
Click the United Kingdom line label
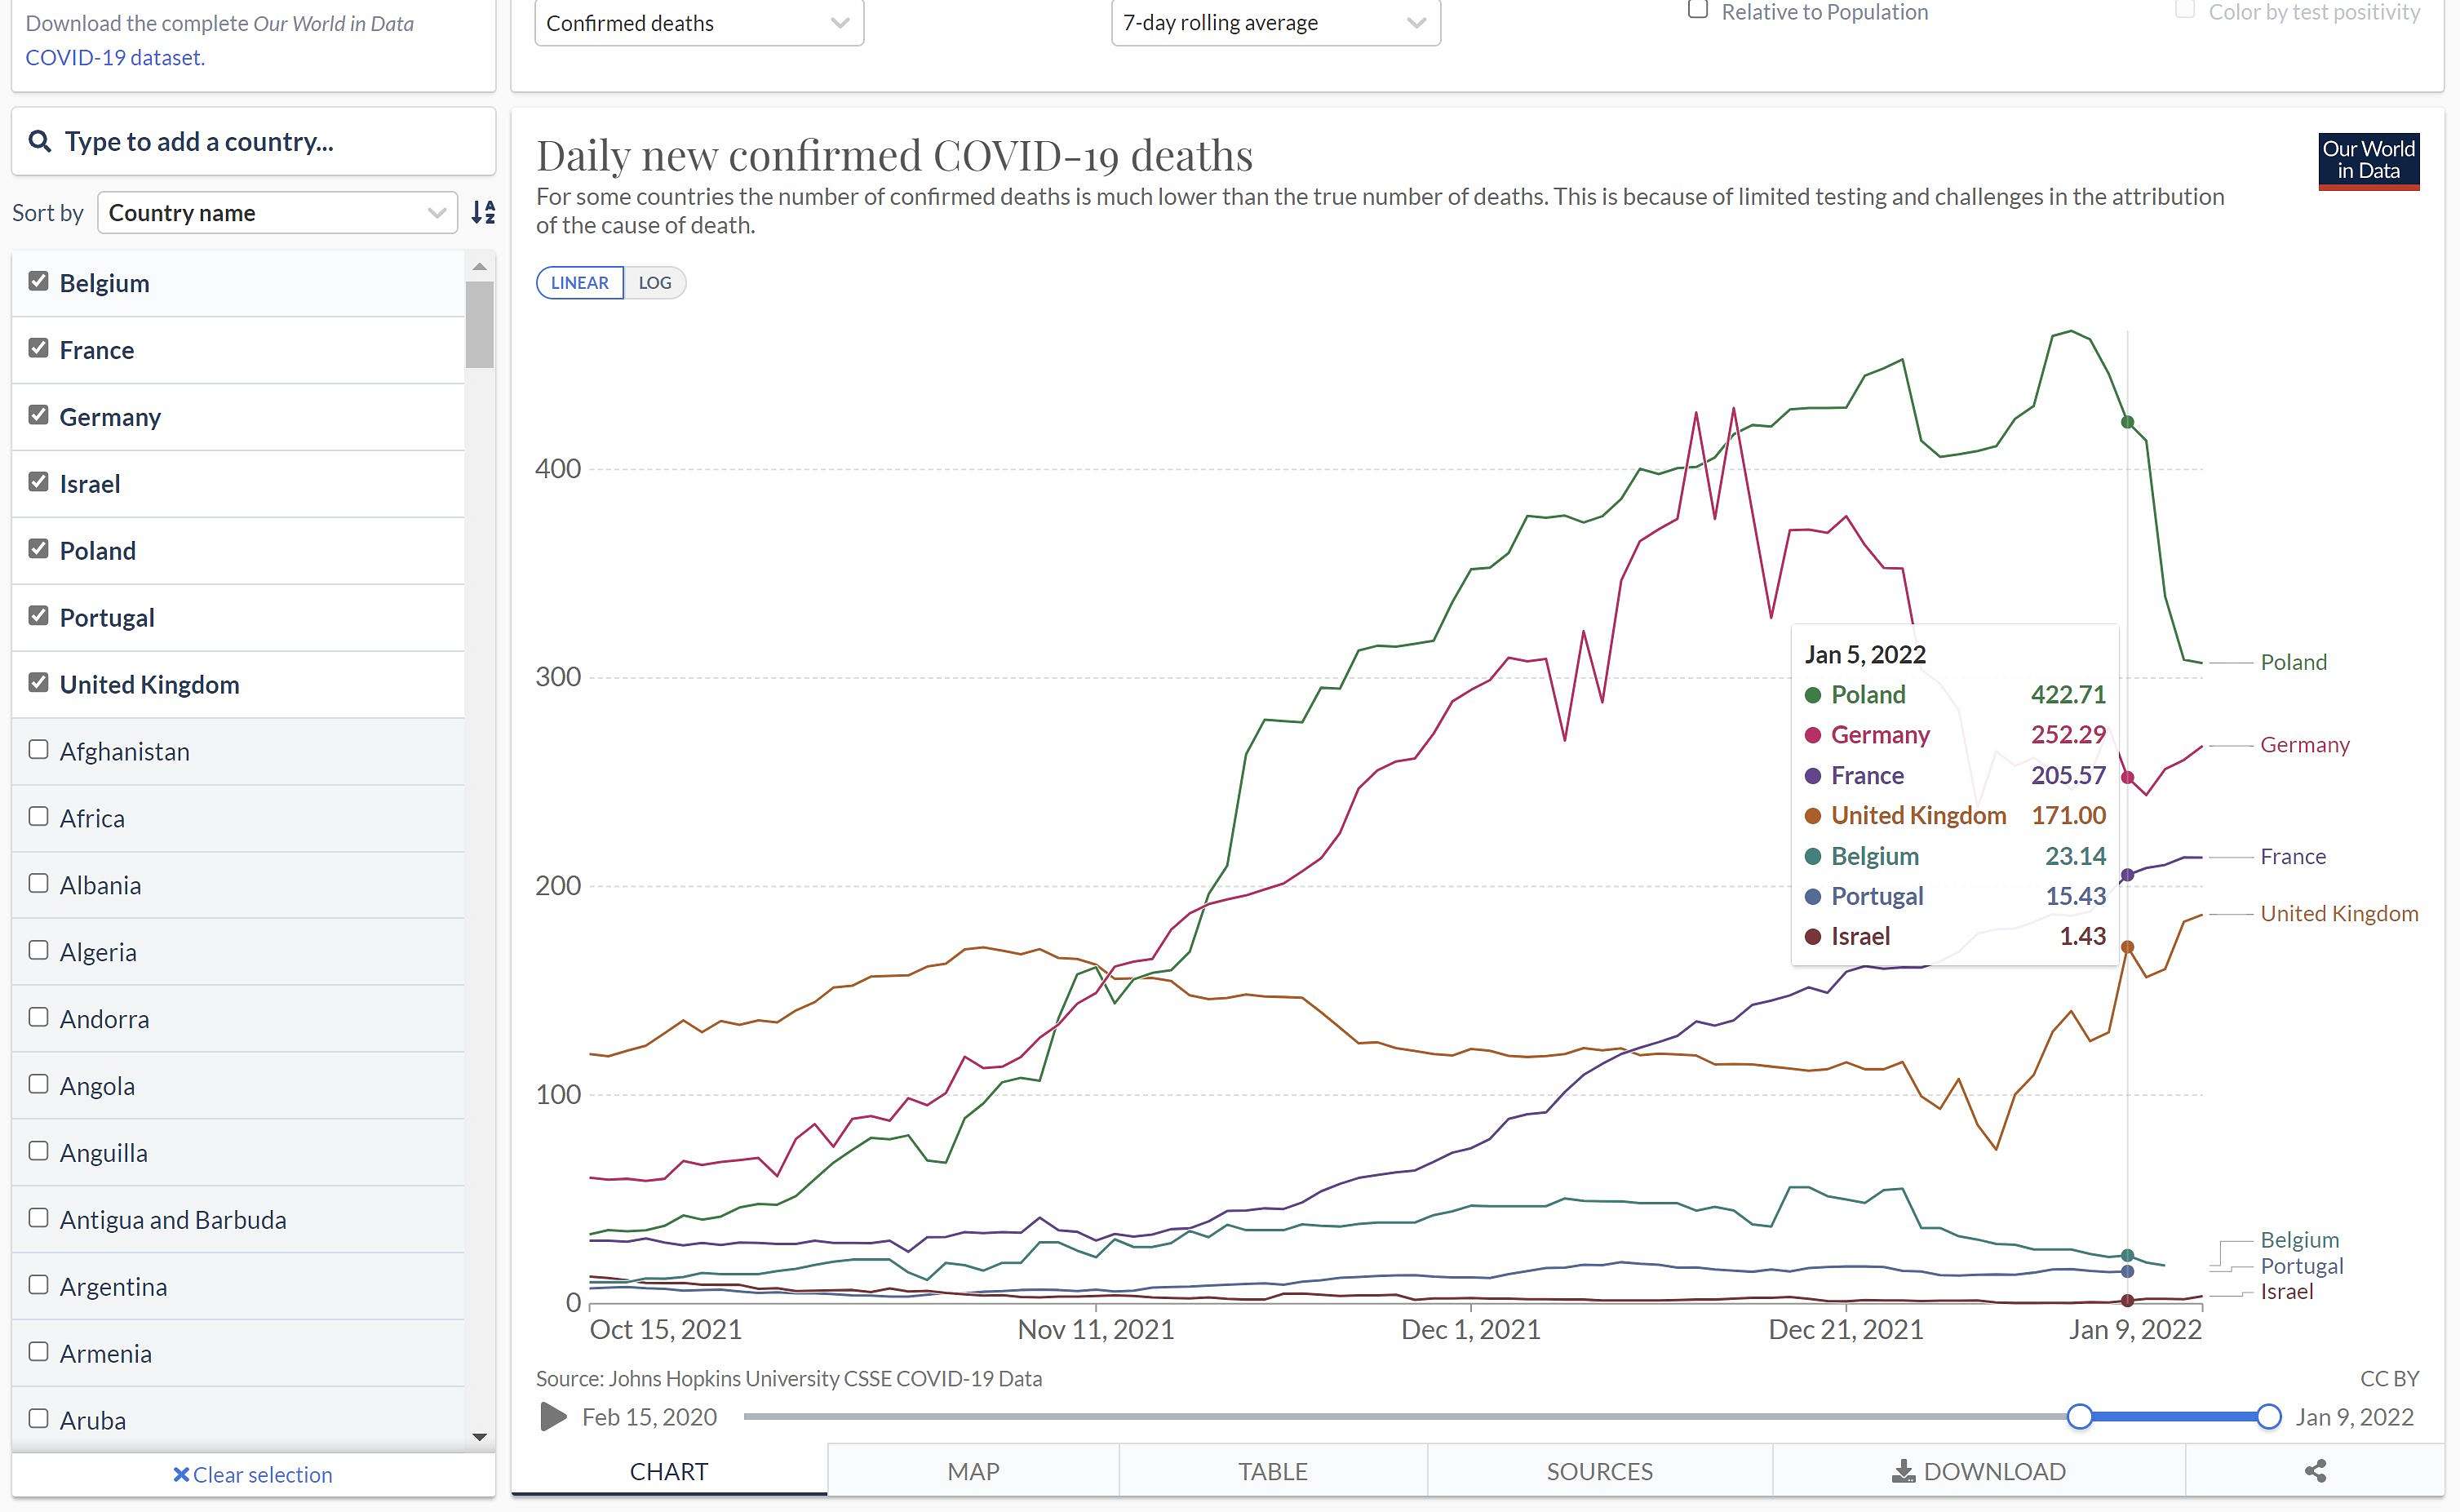2339,913
